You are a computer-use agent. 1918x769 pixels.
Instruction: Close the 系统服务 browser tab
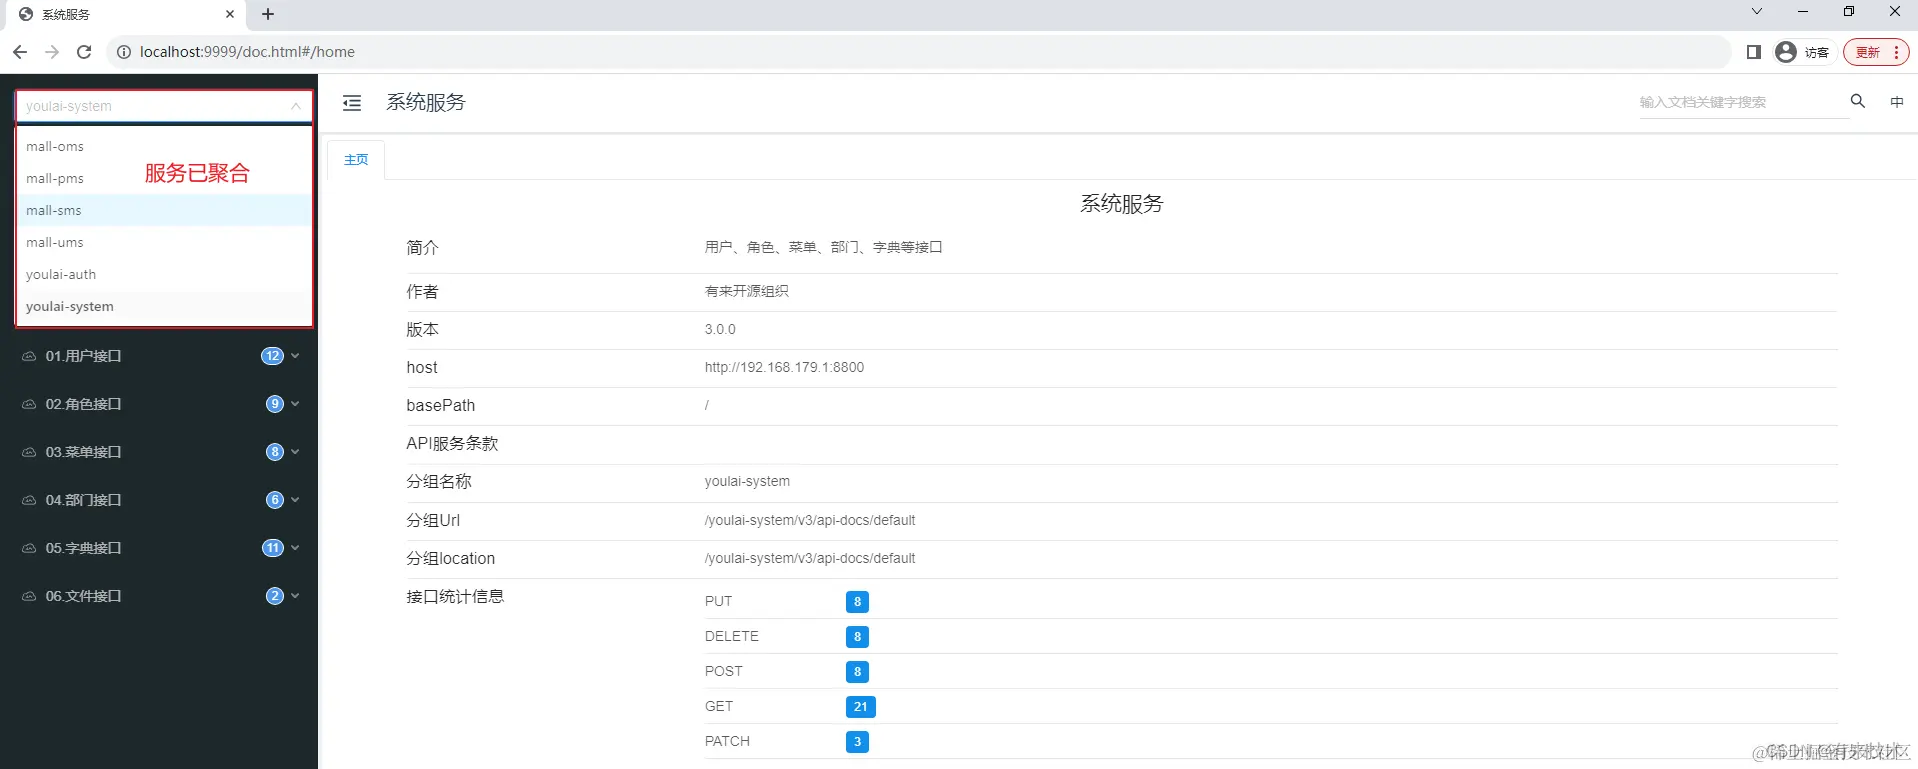(x=230, y=14)
